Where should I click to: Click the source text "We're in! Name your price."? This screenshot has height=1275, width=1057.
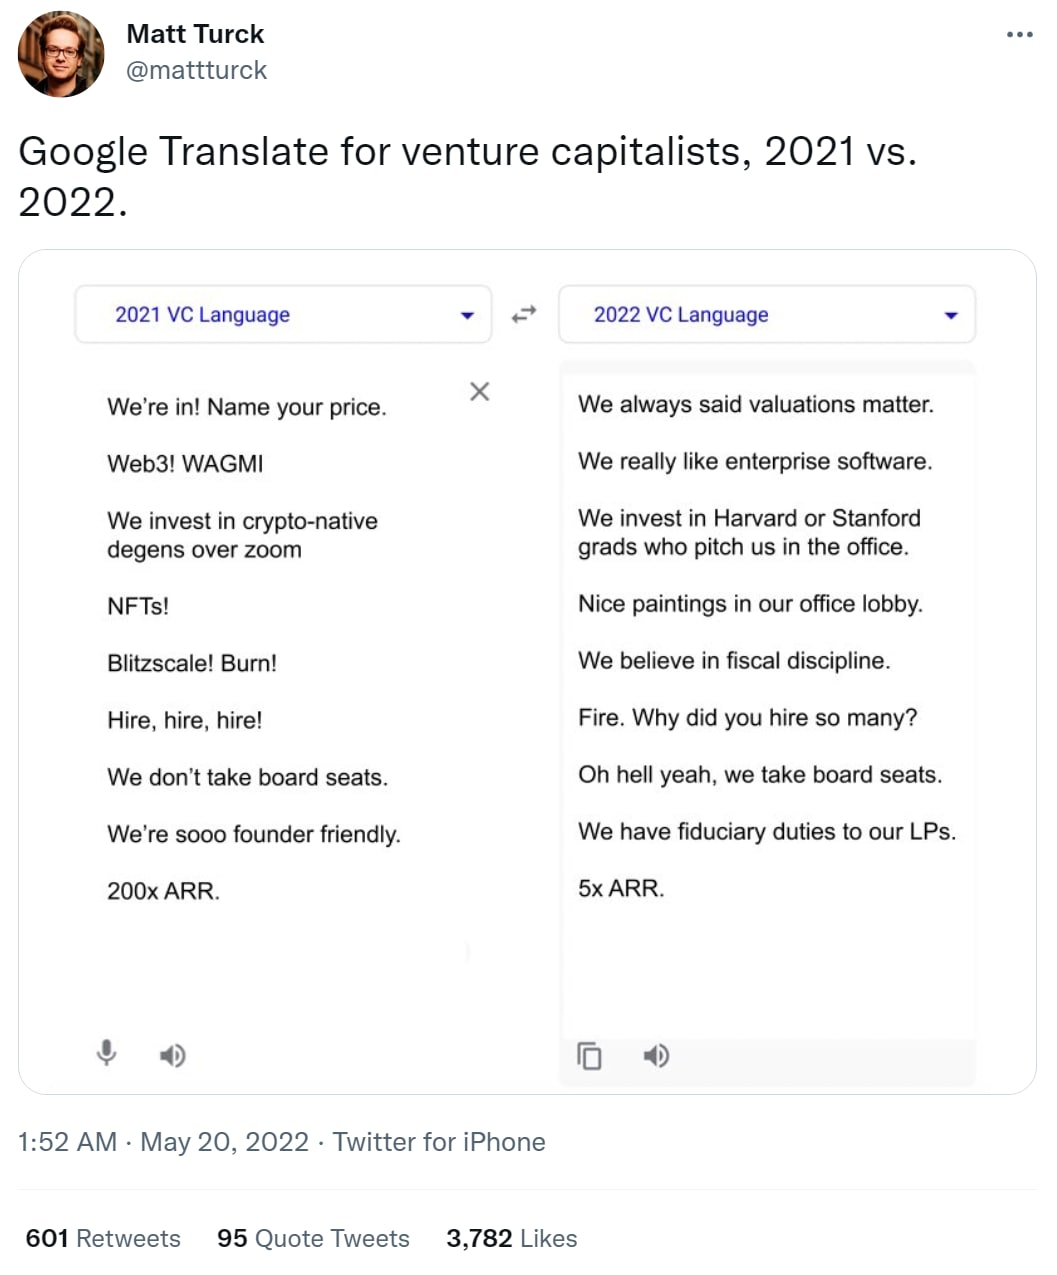247,407
